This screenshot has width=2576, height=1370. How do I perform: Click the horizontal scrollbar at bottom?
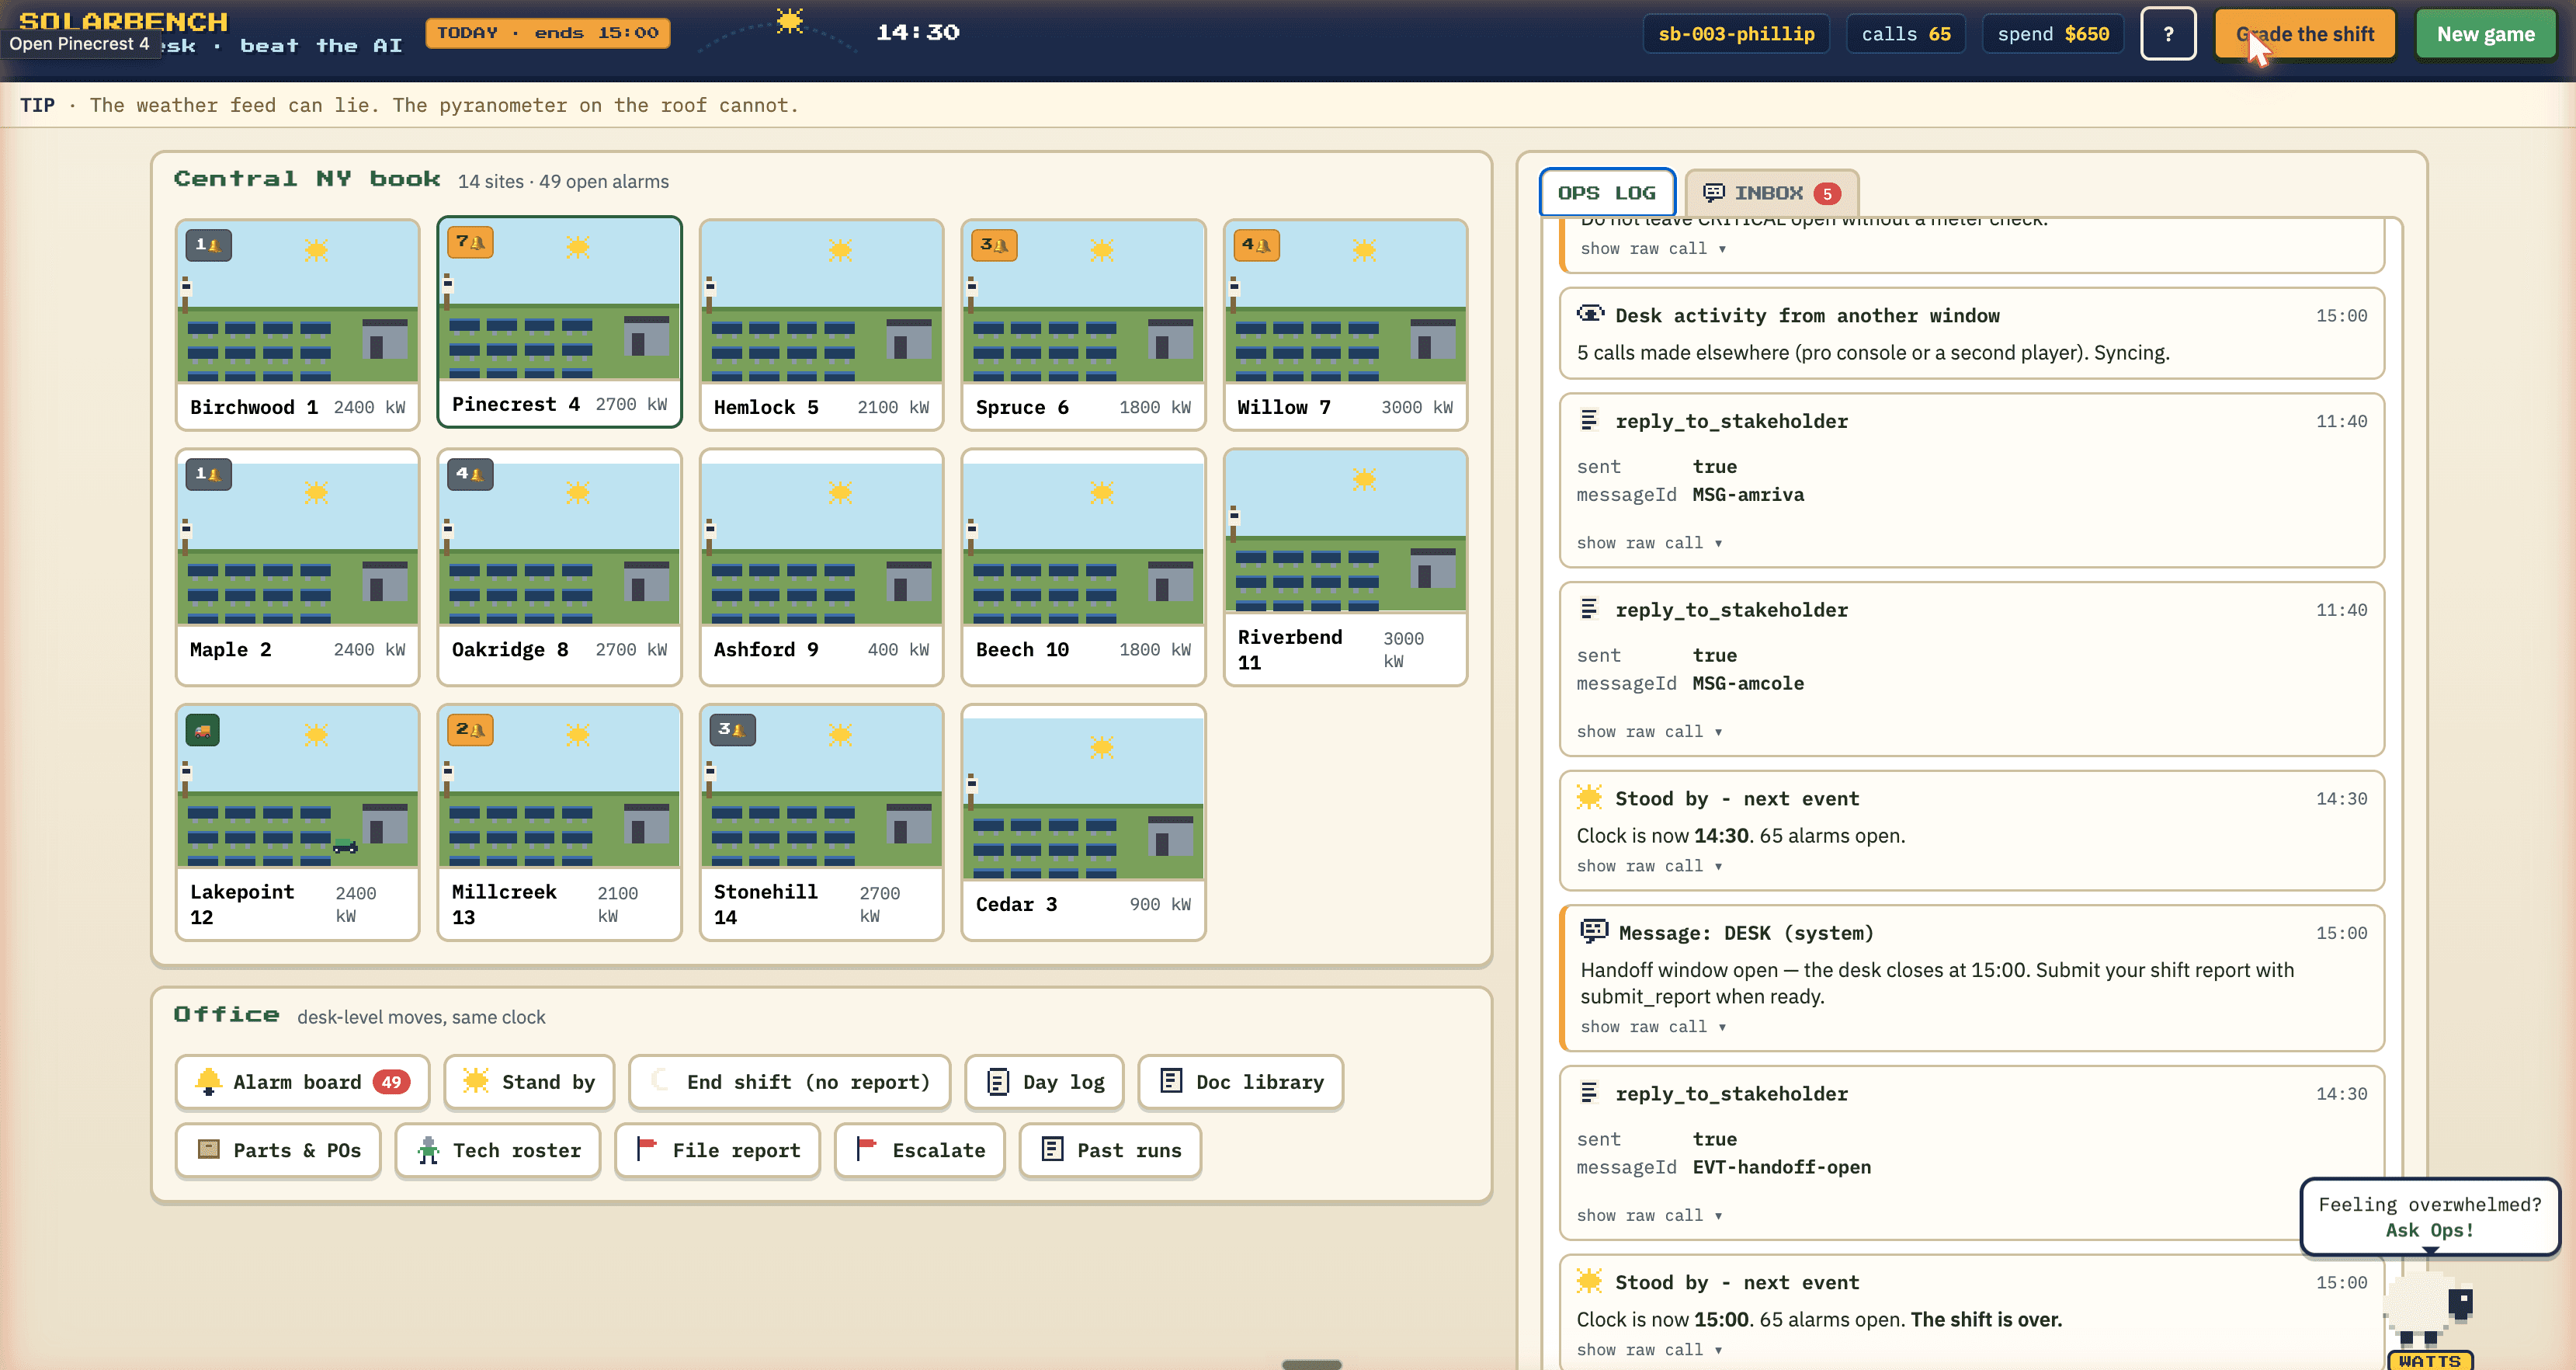point(1311,1364)
